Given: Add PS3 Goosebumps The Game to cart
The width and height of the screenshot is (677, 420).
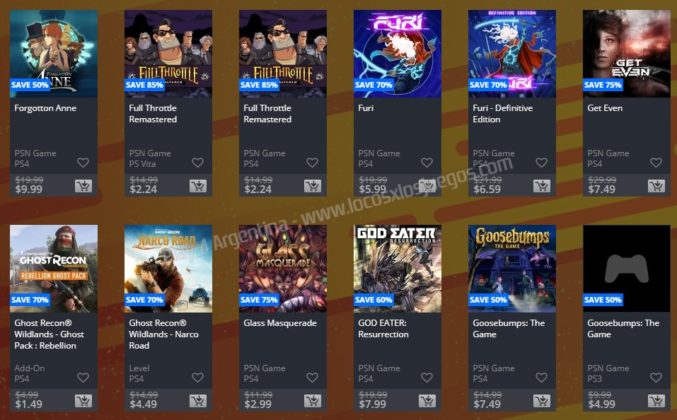Looking at the screenshot, I should coord(656,401).
